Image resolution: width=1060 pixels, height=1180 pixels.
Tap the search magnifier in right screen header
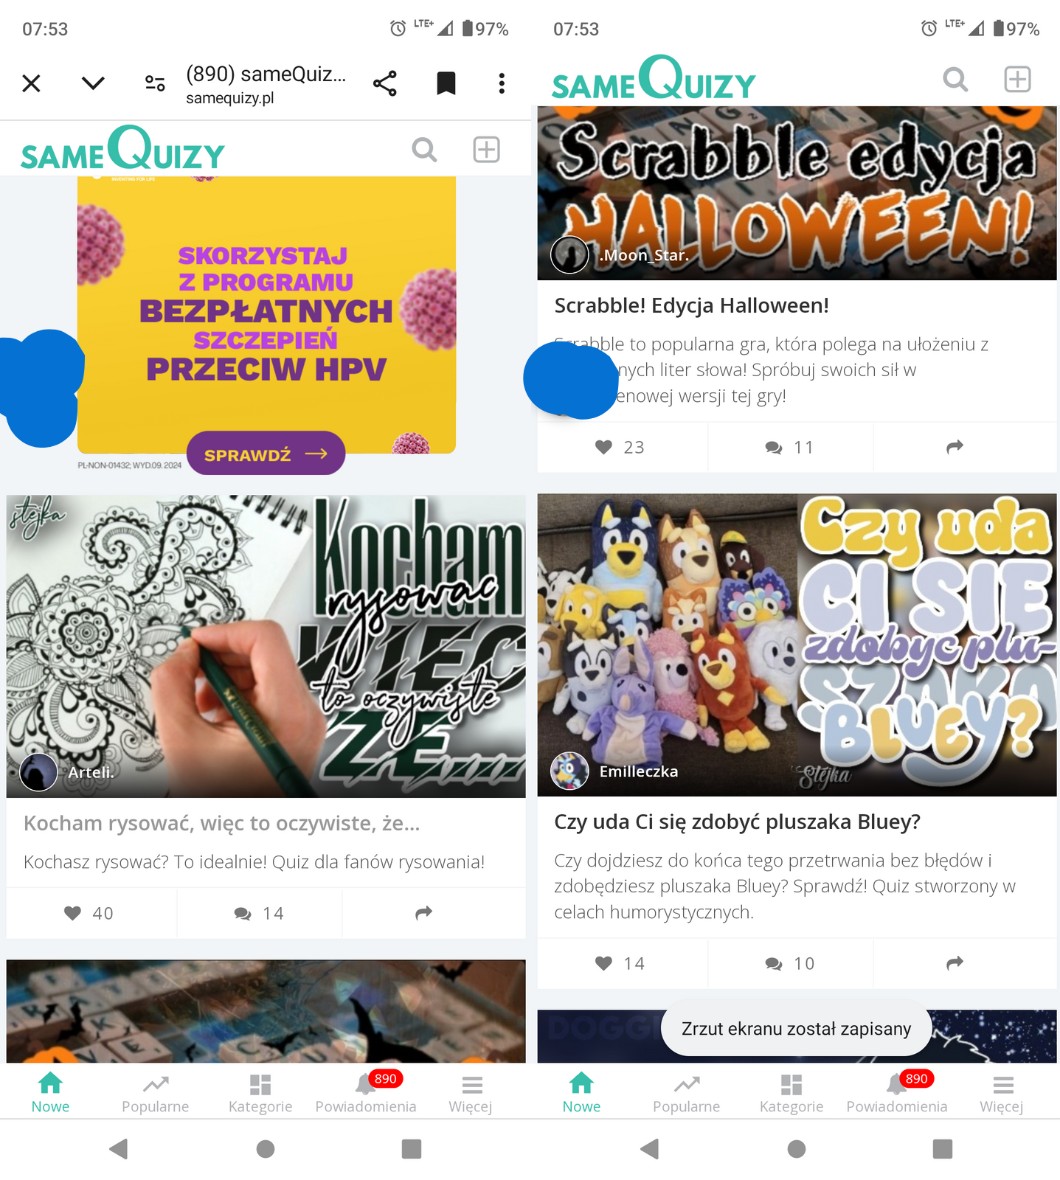click(x=955, y=79)
